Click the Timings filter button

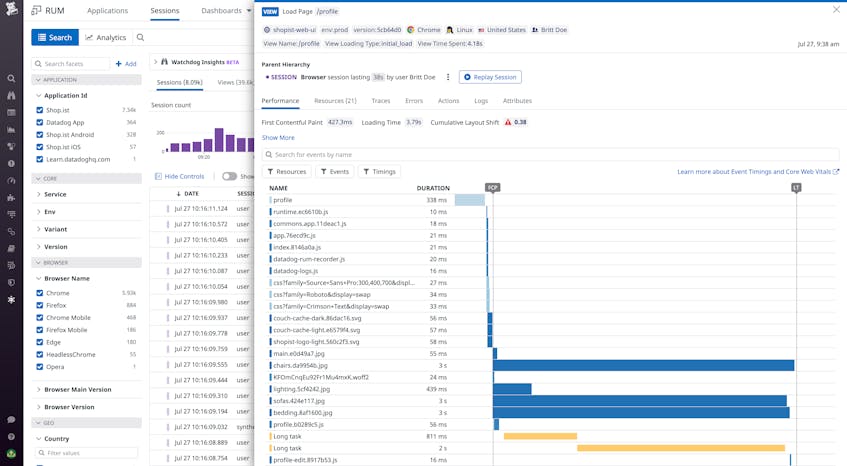(379, 172)
